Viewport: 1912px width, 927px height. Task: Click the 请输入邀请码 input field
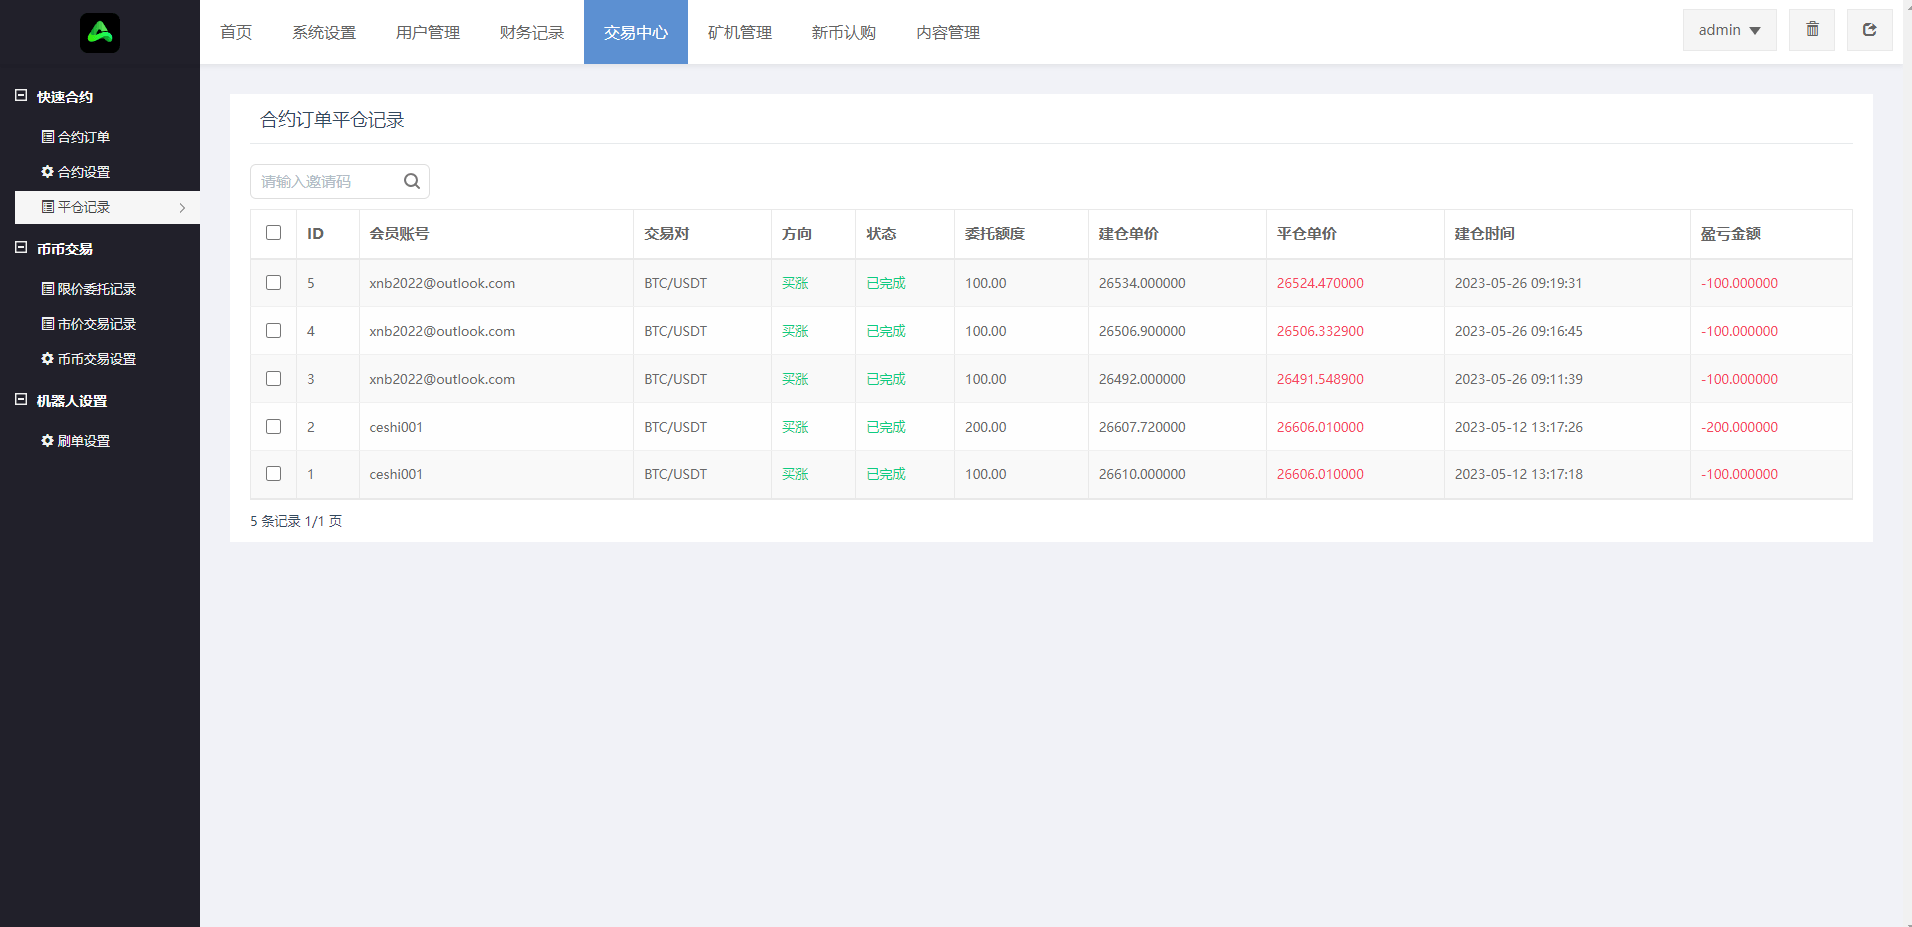[x=325, y=181]
